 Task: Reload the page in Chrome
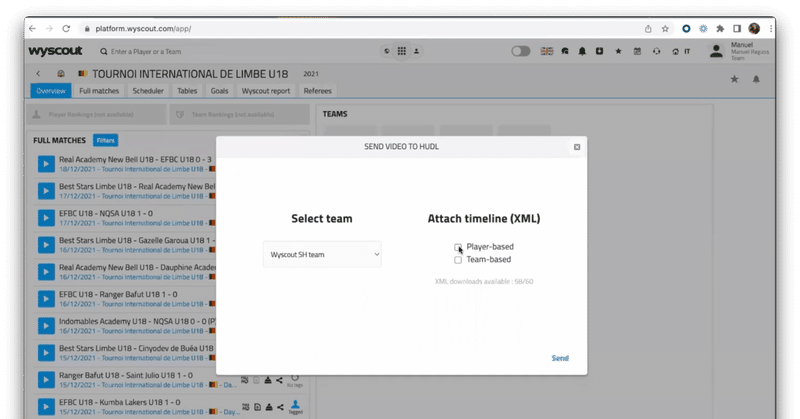coord(66,29)
